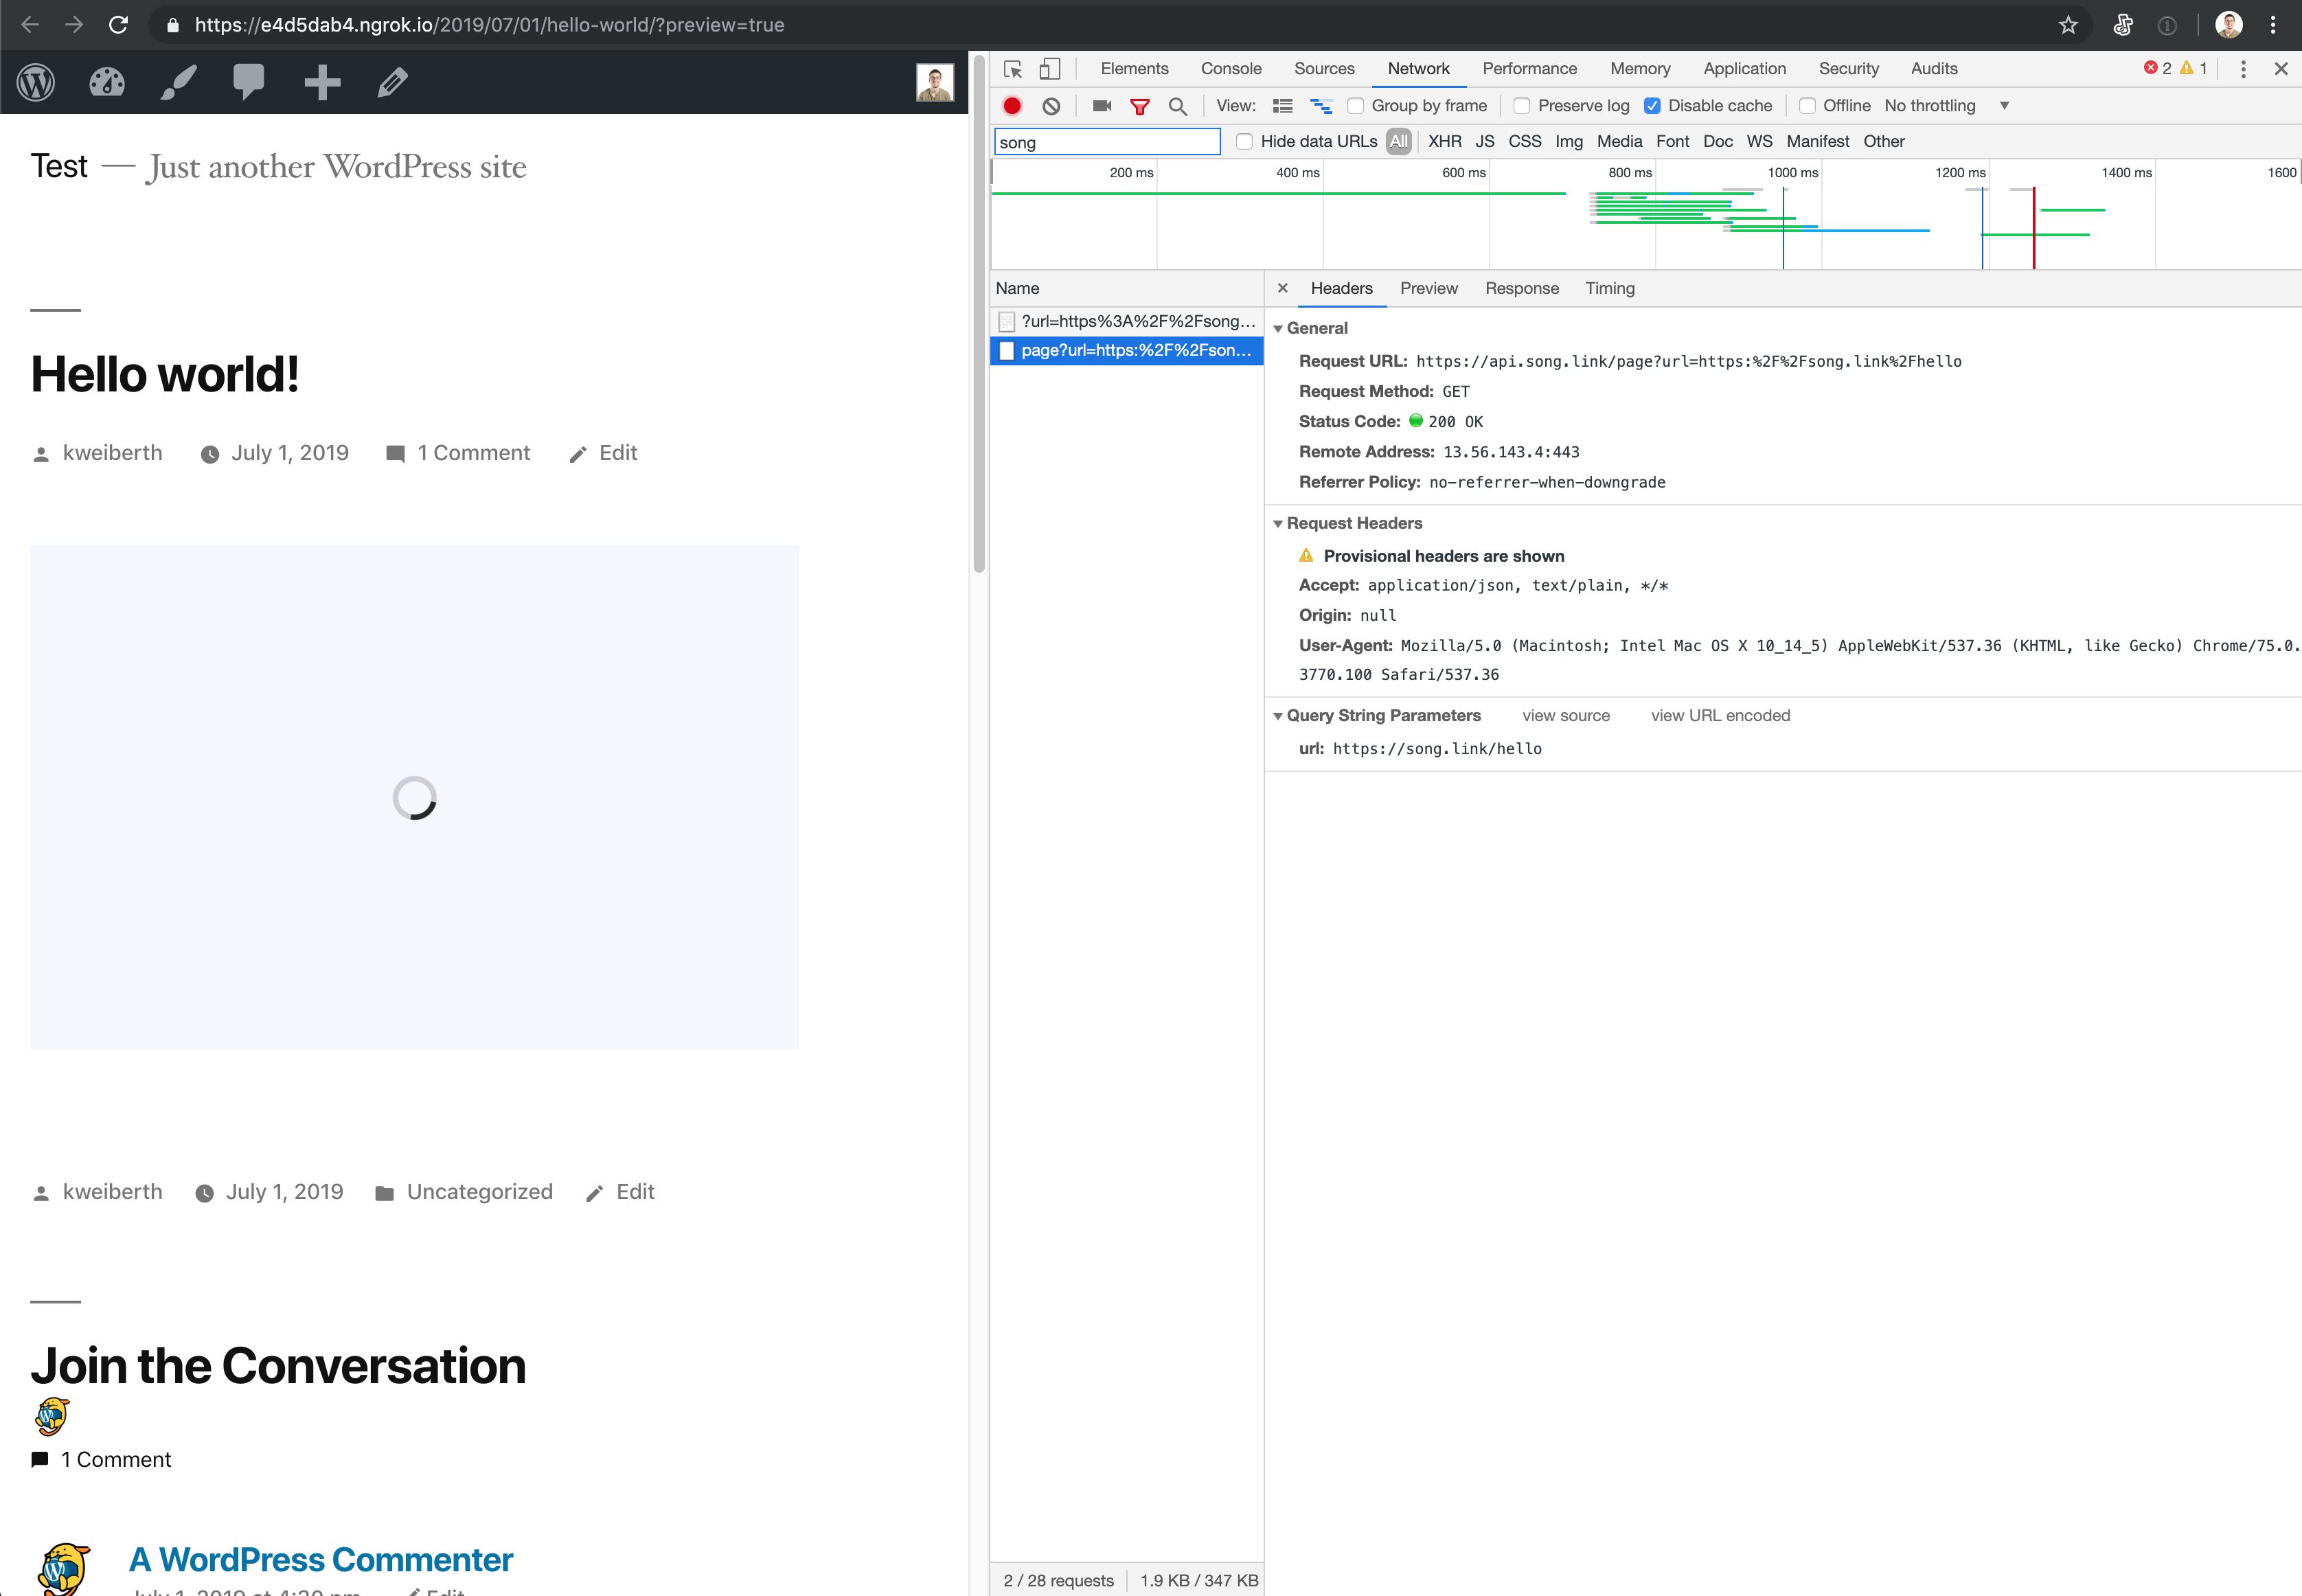
Task: Uncheck the Disable cache checkbox
Action: [1654, 105]
